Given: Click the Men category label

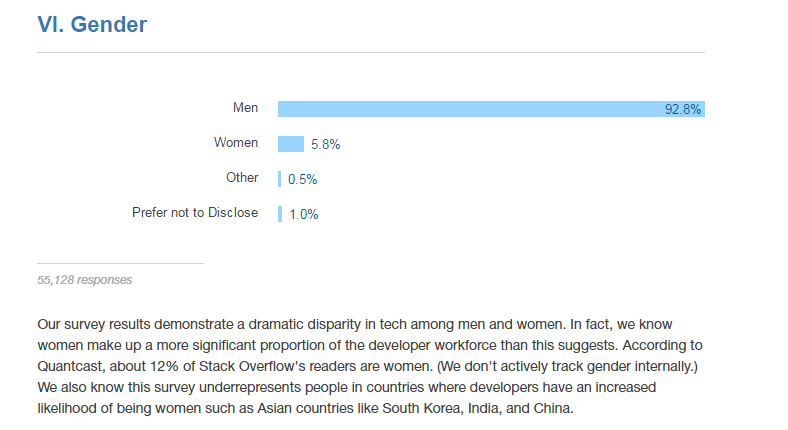Looking at the screenshot, I should coord(245,108).
